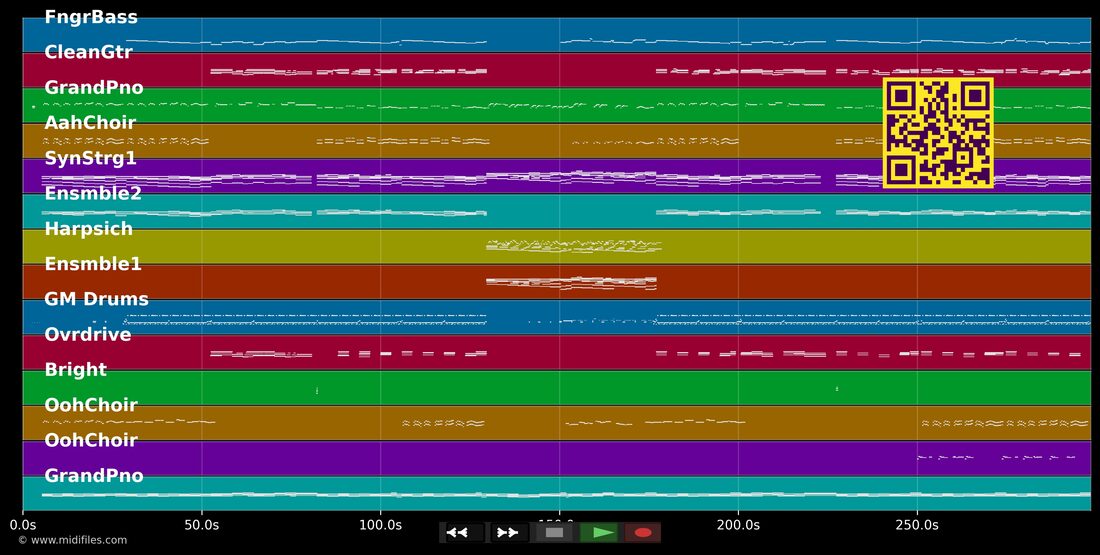This screenshot has width=1100, height=555.
Task: Click the Harpsich note cluster on the olive track
Action: coord(574,246)
